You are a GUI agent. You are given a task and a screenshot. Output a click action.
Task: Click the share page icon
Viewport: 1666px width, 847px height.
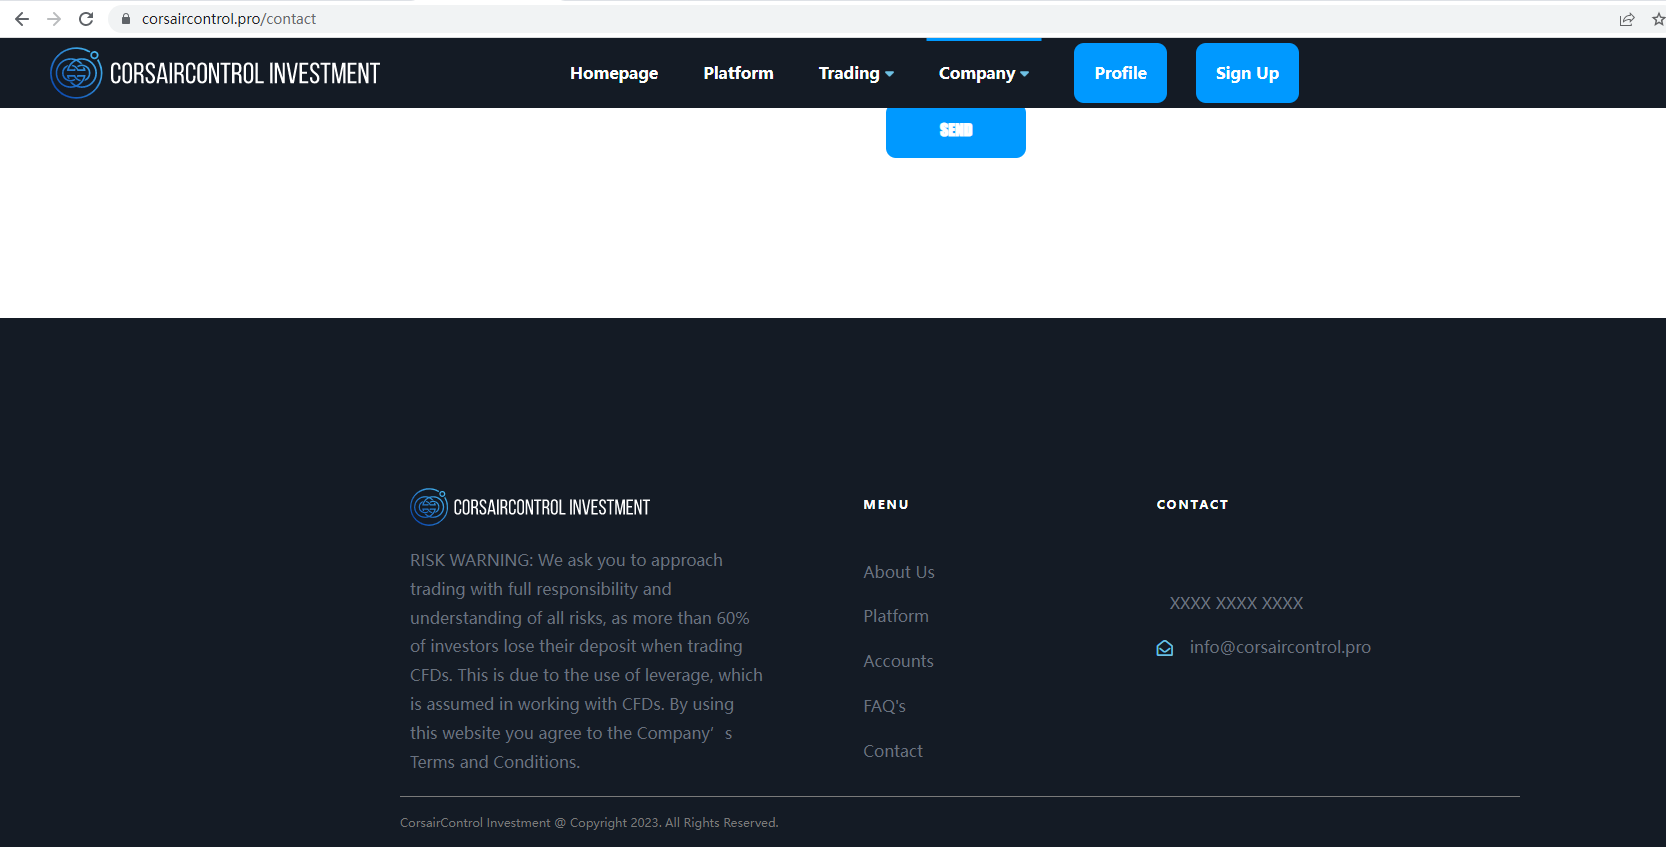tap(1627, 19)
